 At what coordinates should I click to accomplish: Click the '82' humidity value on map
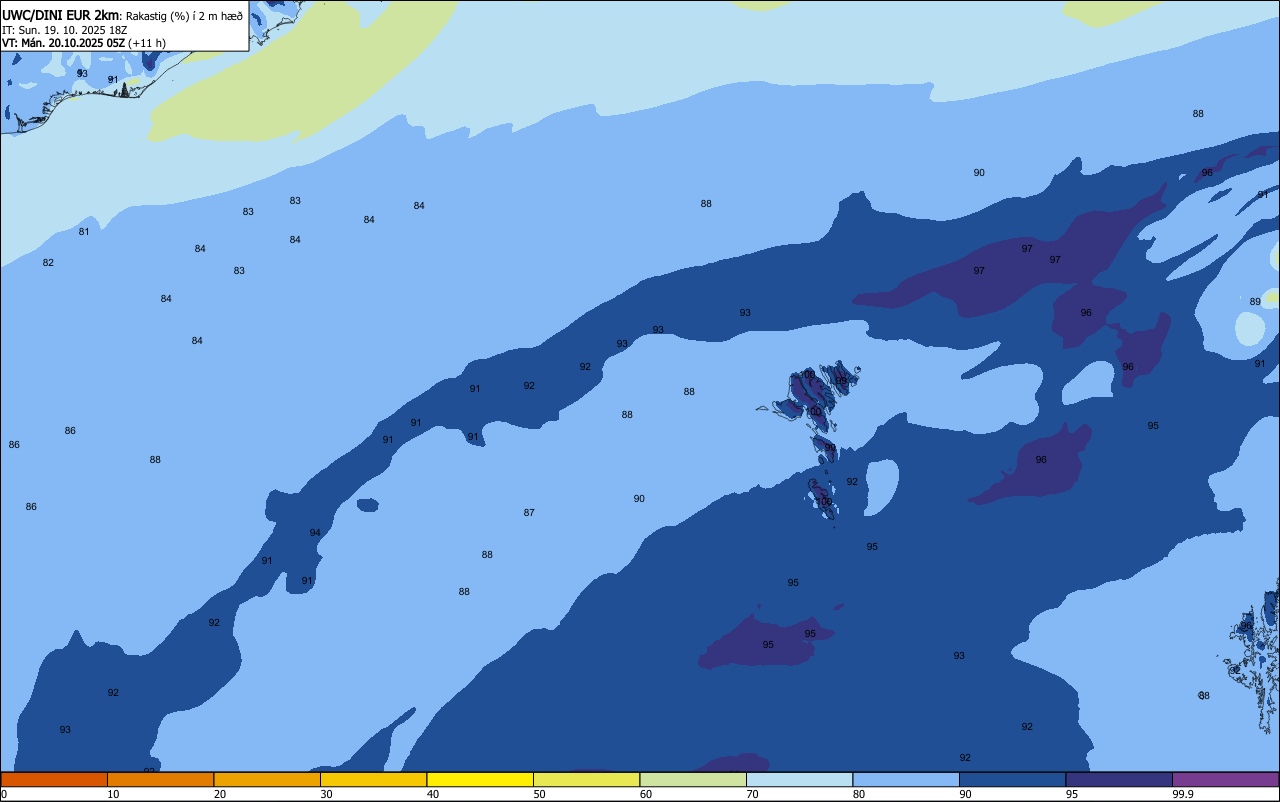click(x=48, y=262)
